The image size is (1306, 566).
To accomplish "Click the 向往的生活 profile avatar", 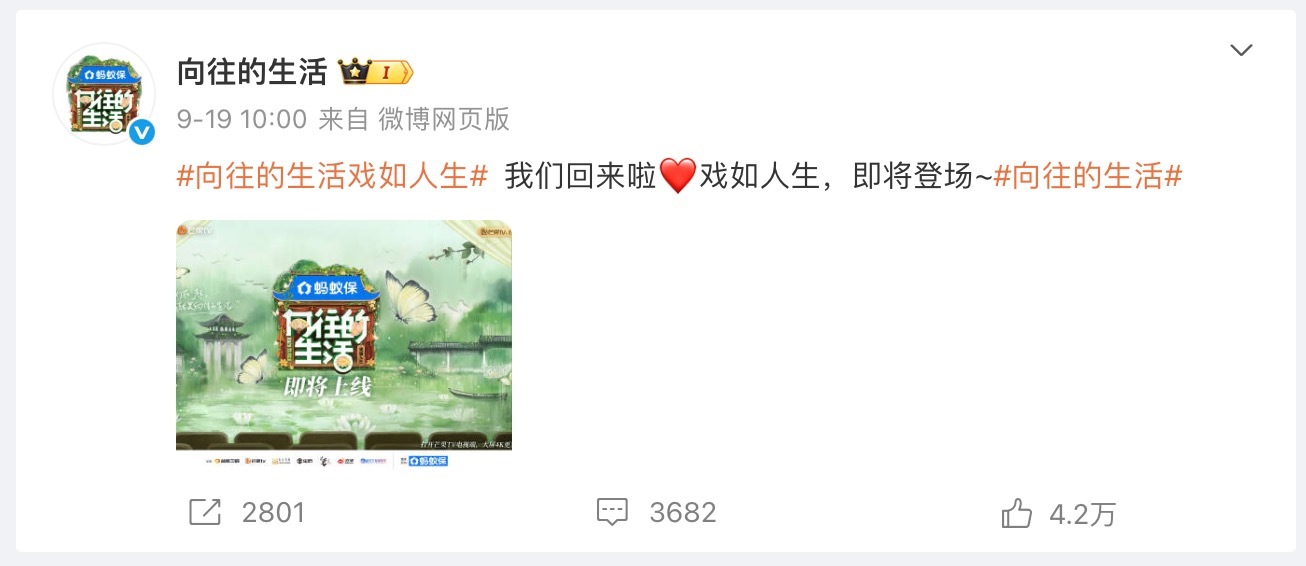I will [x=104, y=94].
